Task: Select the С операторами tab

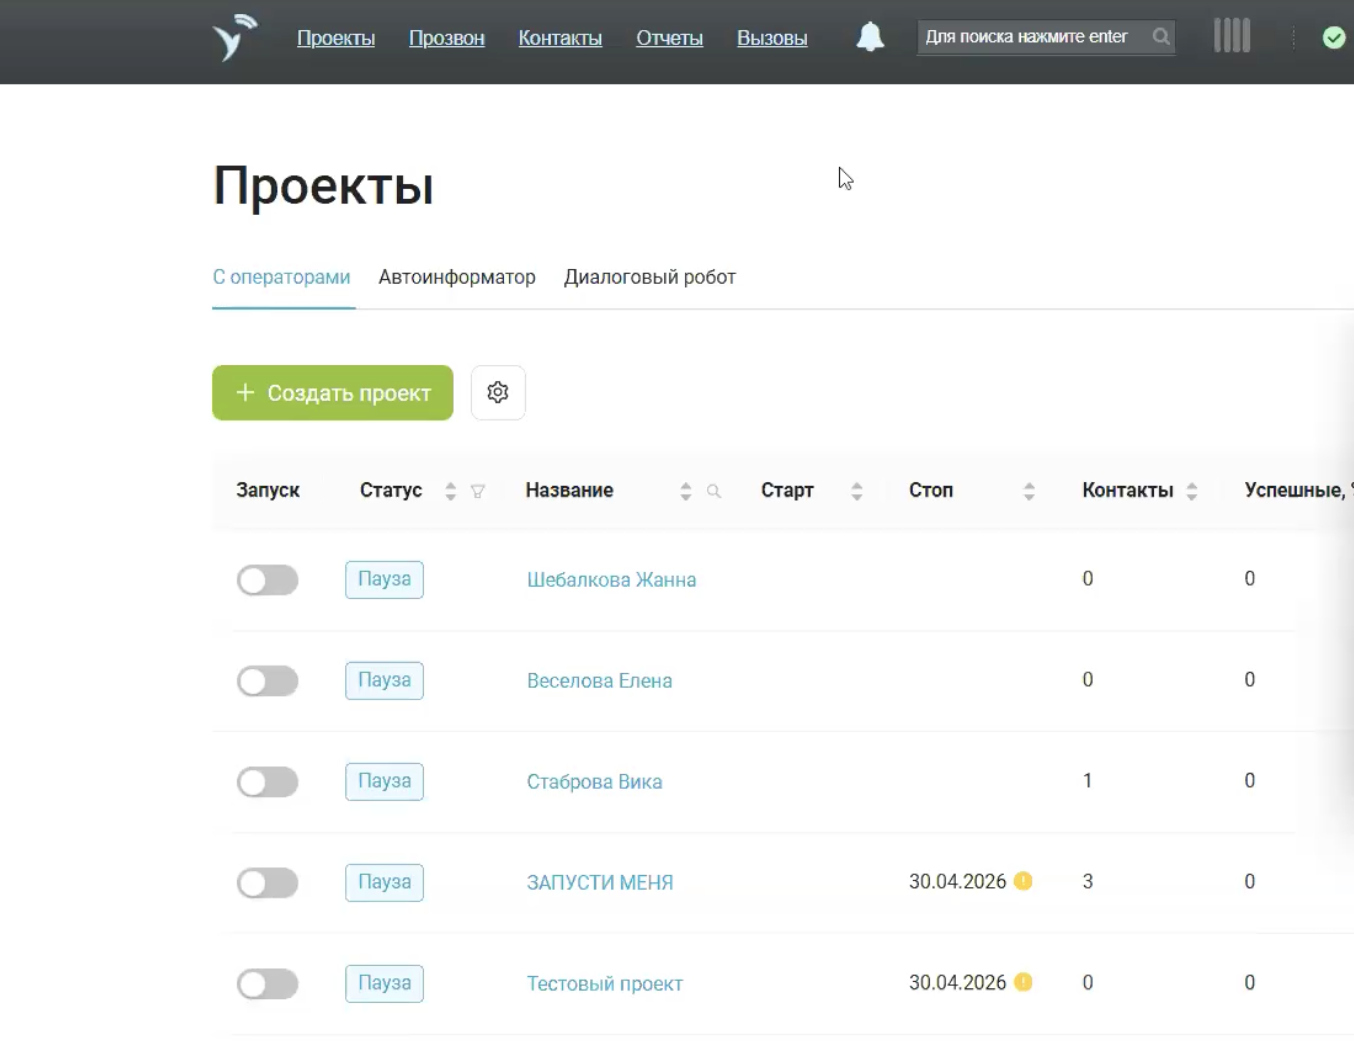Action: [282, 277]
